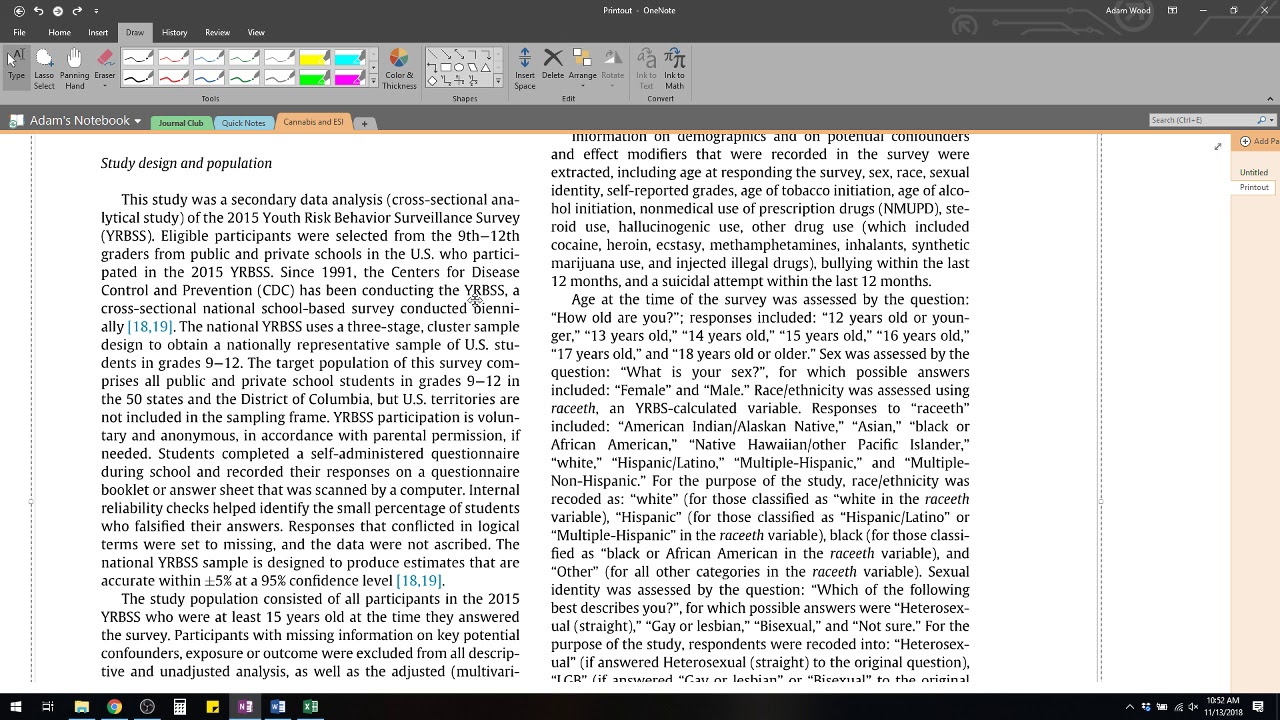Open File Explorer from taskbar
Image resolution: width=1280 pixels, height=720 pixels.
[81, 707]
